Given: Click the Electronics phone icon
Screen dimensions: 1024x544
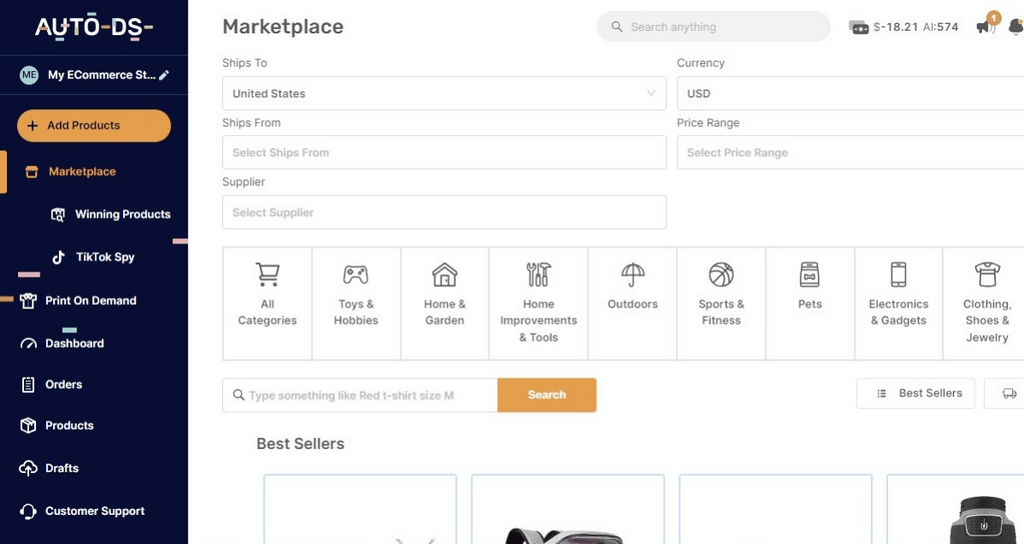Looking at the screenshot, I should (899, 274).
